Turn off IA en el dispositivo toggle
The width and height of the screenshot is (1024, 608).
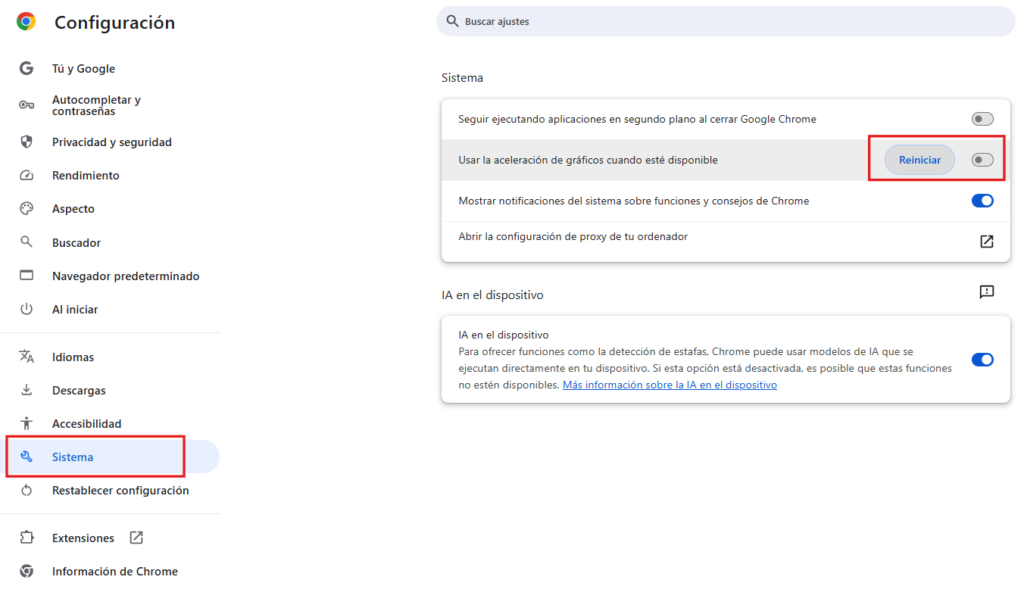pyautogui.click(x=982, y=360)
